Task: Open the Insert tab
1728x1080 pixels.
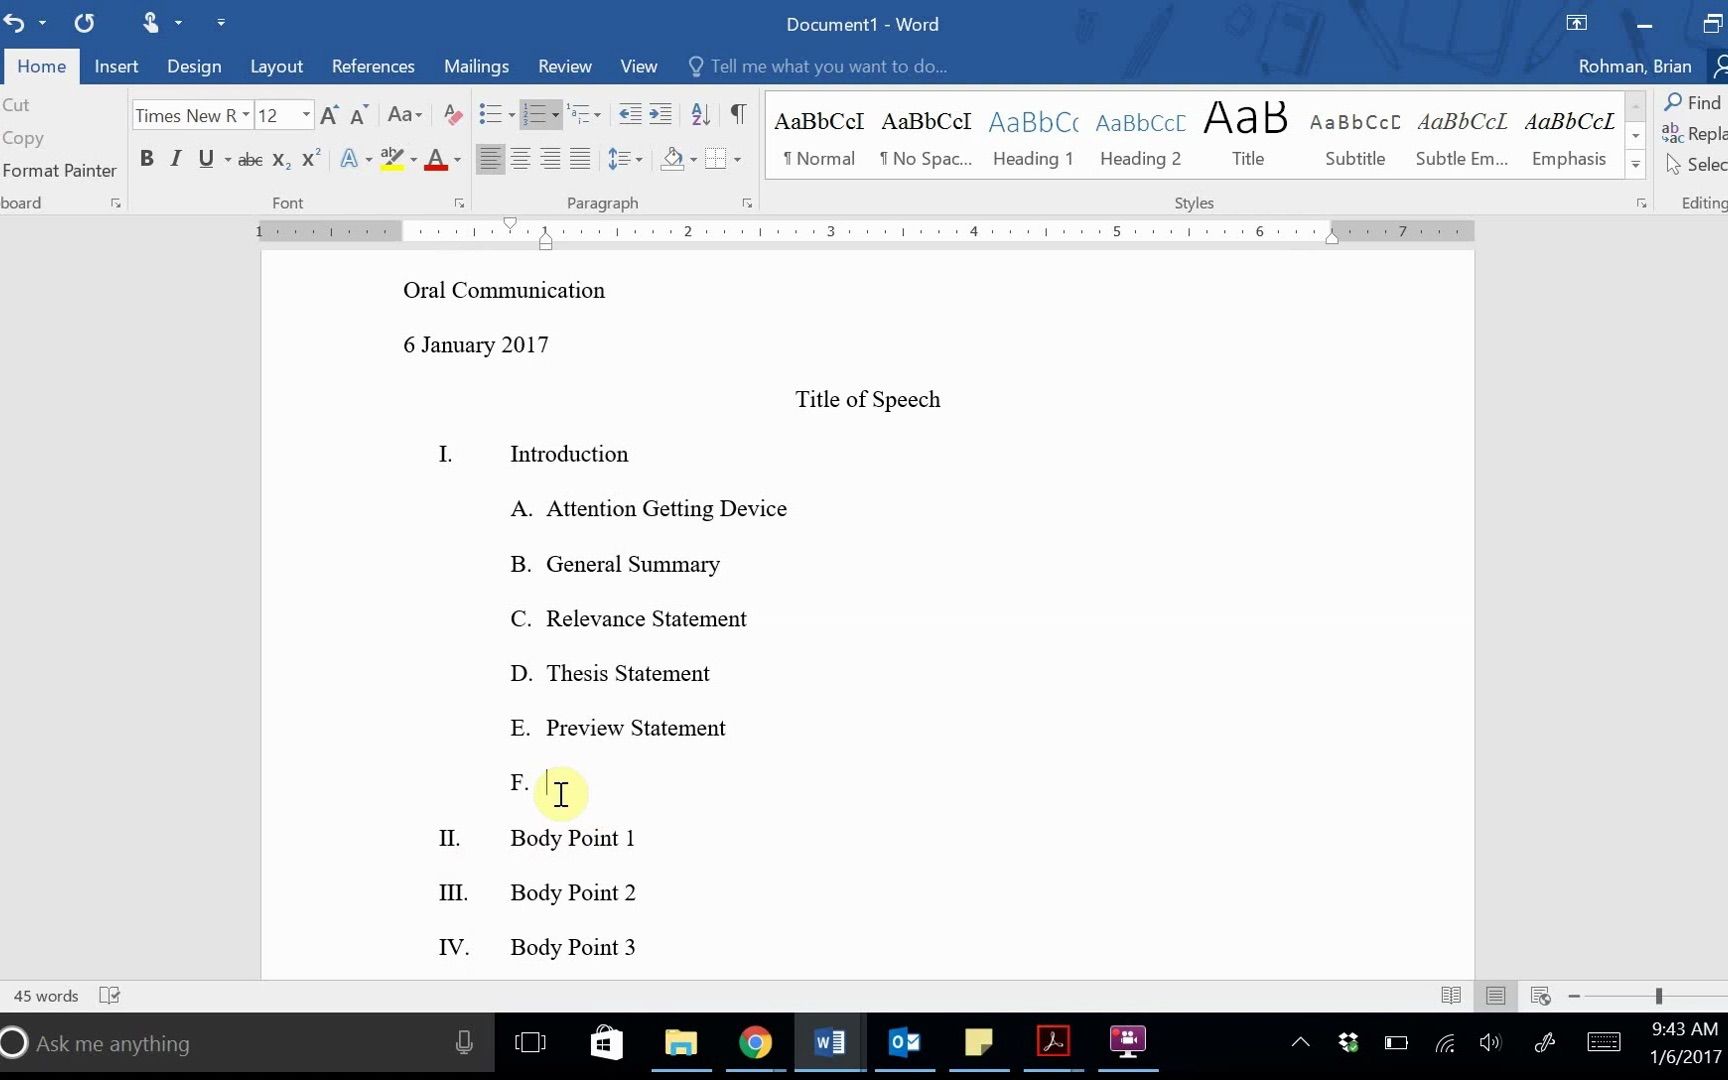Action: (116, 66)
